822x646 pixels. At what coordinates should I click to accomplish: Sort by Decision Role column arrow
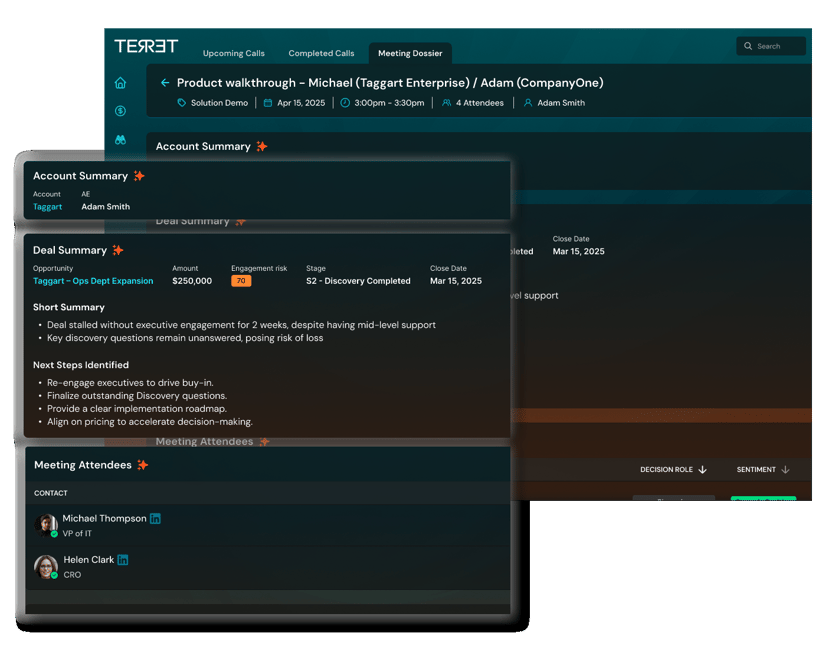[702, 470]
